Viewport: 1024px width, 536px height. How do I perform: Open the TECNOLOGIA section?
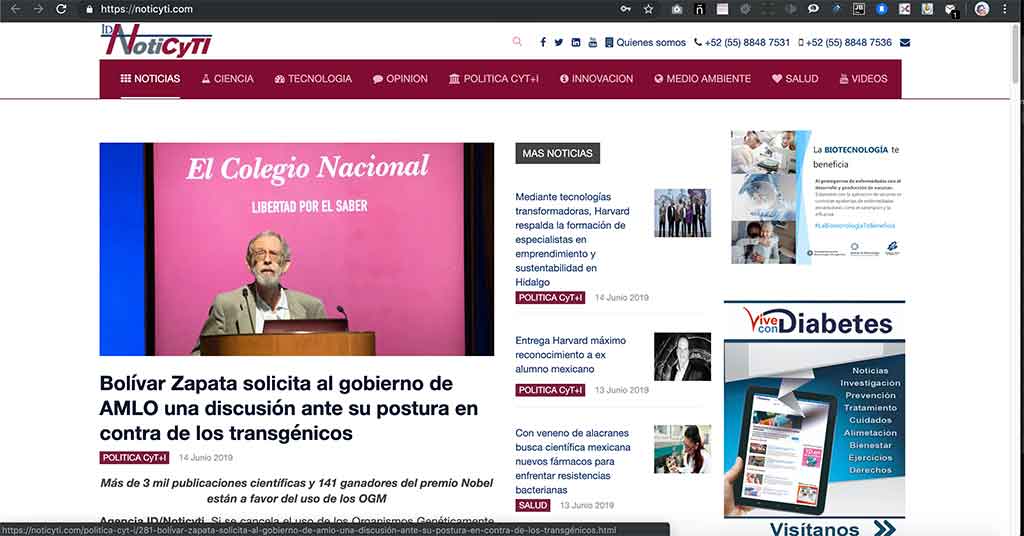[313, 79]
